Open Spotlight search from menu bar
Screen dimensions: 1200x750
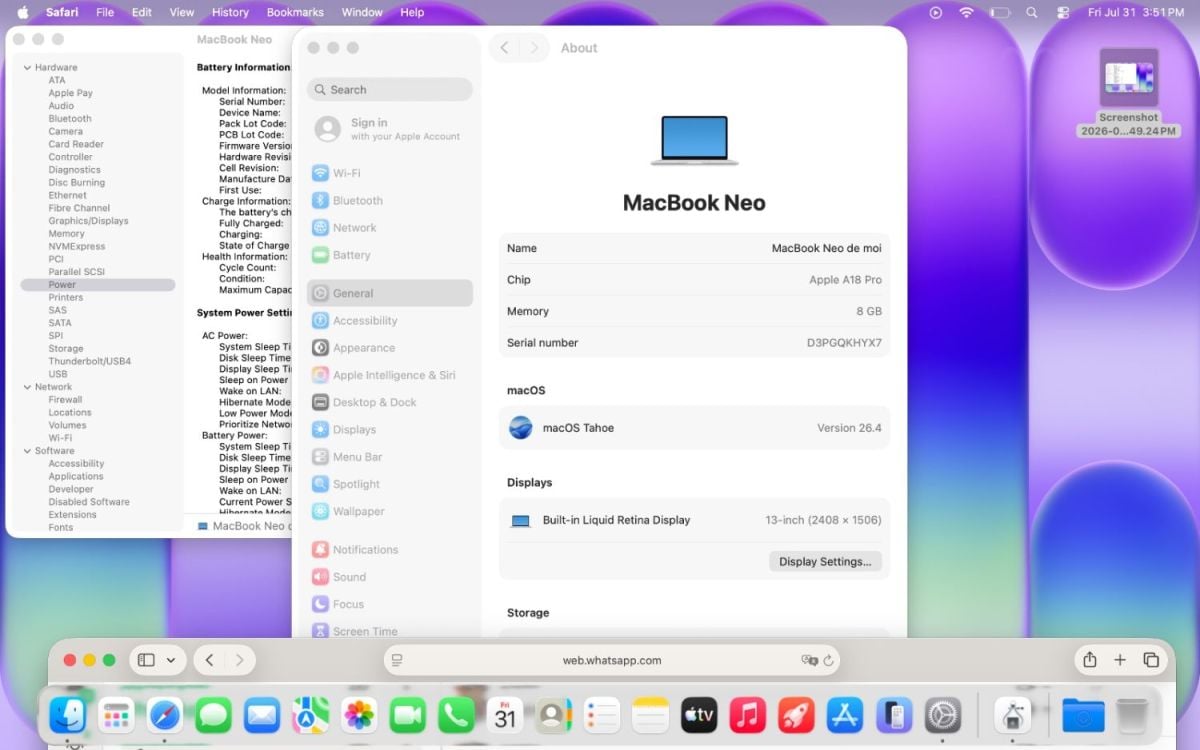[x=1031, y=13]
